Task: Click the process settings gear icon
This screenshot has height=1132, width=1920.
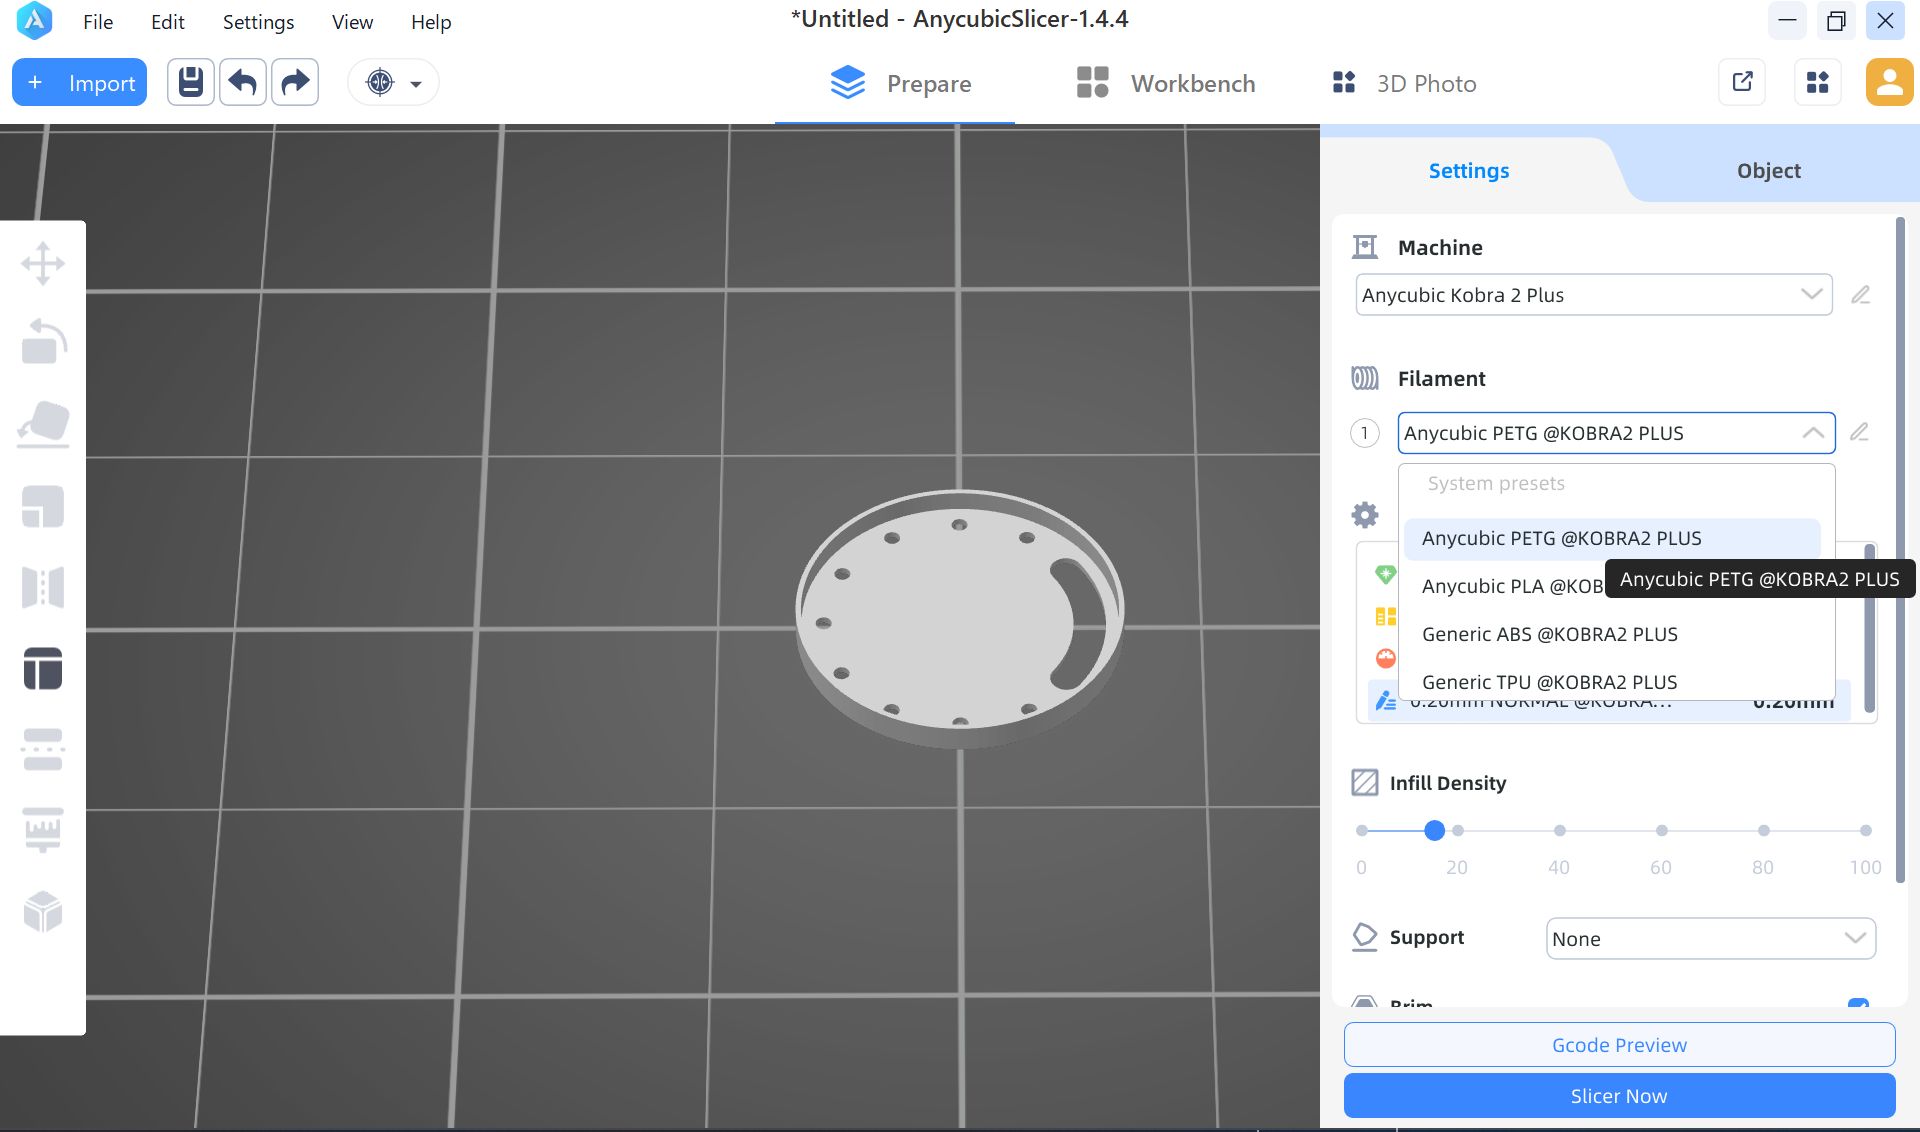Action: [1365, 515]
